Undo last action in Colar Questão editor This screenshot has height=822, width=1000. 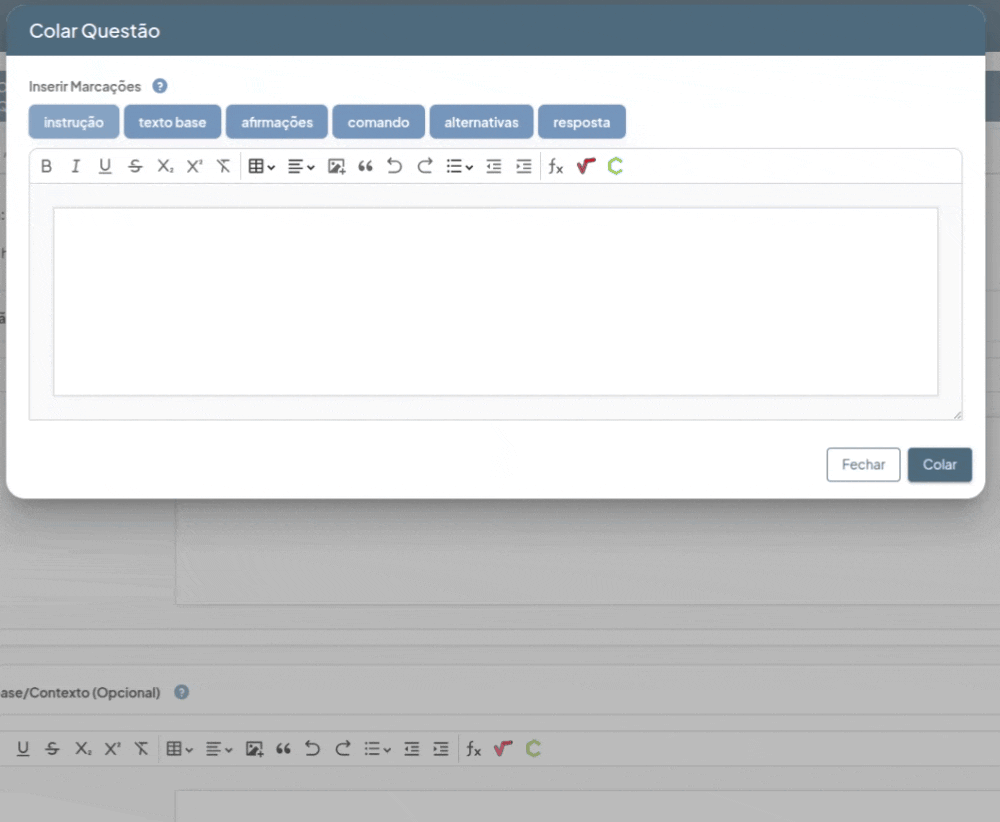coord(395,167)
